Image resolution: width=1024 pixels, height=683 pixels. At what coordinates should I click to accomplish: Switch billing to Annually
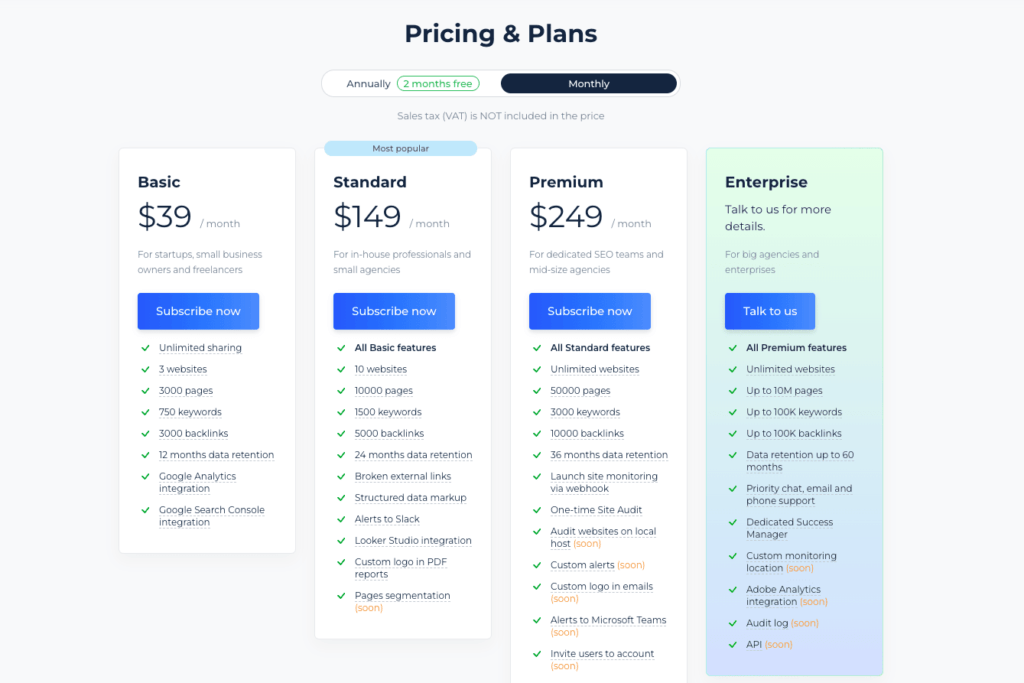click(x=368, y=84)
